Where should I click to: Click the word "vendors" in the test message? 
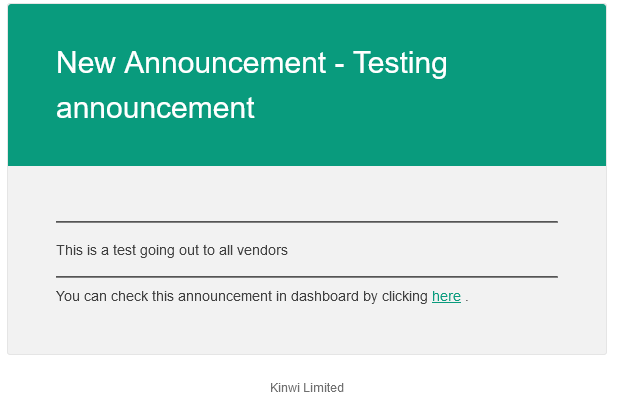(262, 250)
